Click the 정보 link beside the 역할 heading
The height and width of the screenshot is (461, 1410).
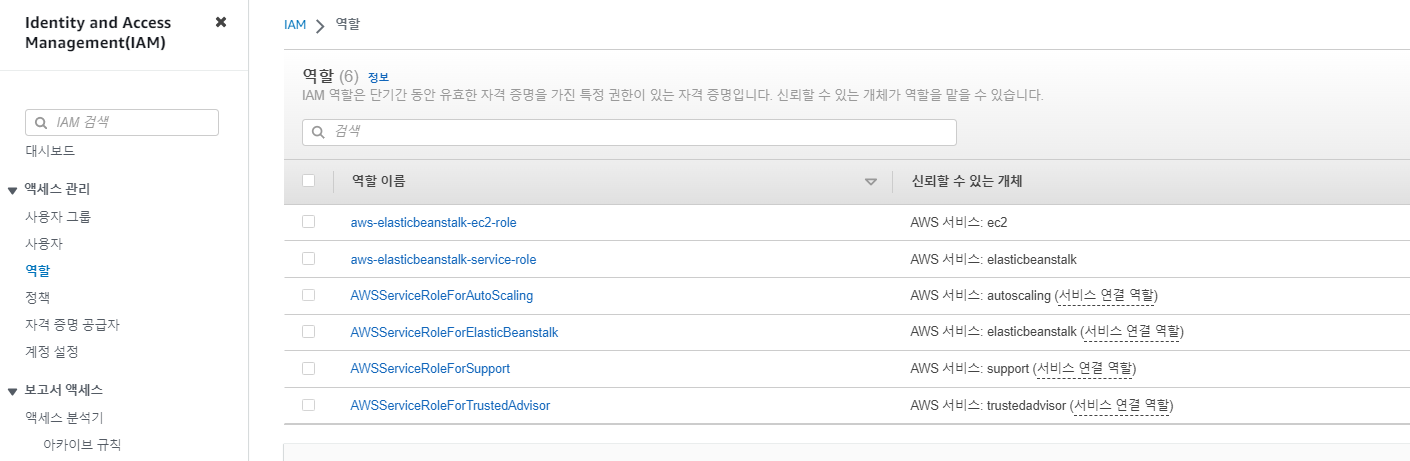click(x=378, y=77)
